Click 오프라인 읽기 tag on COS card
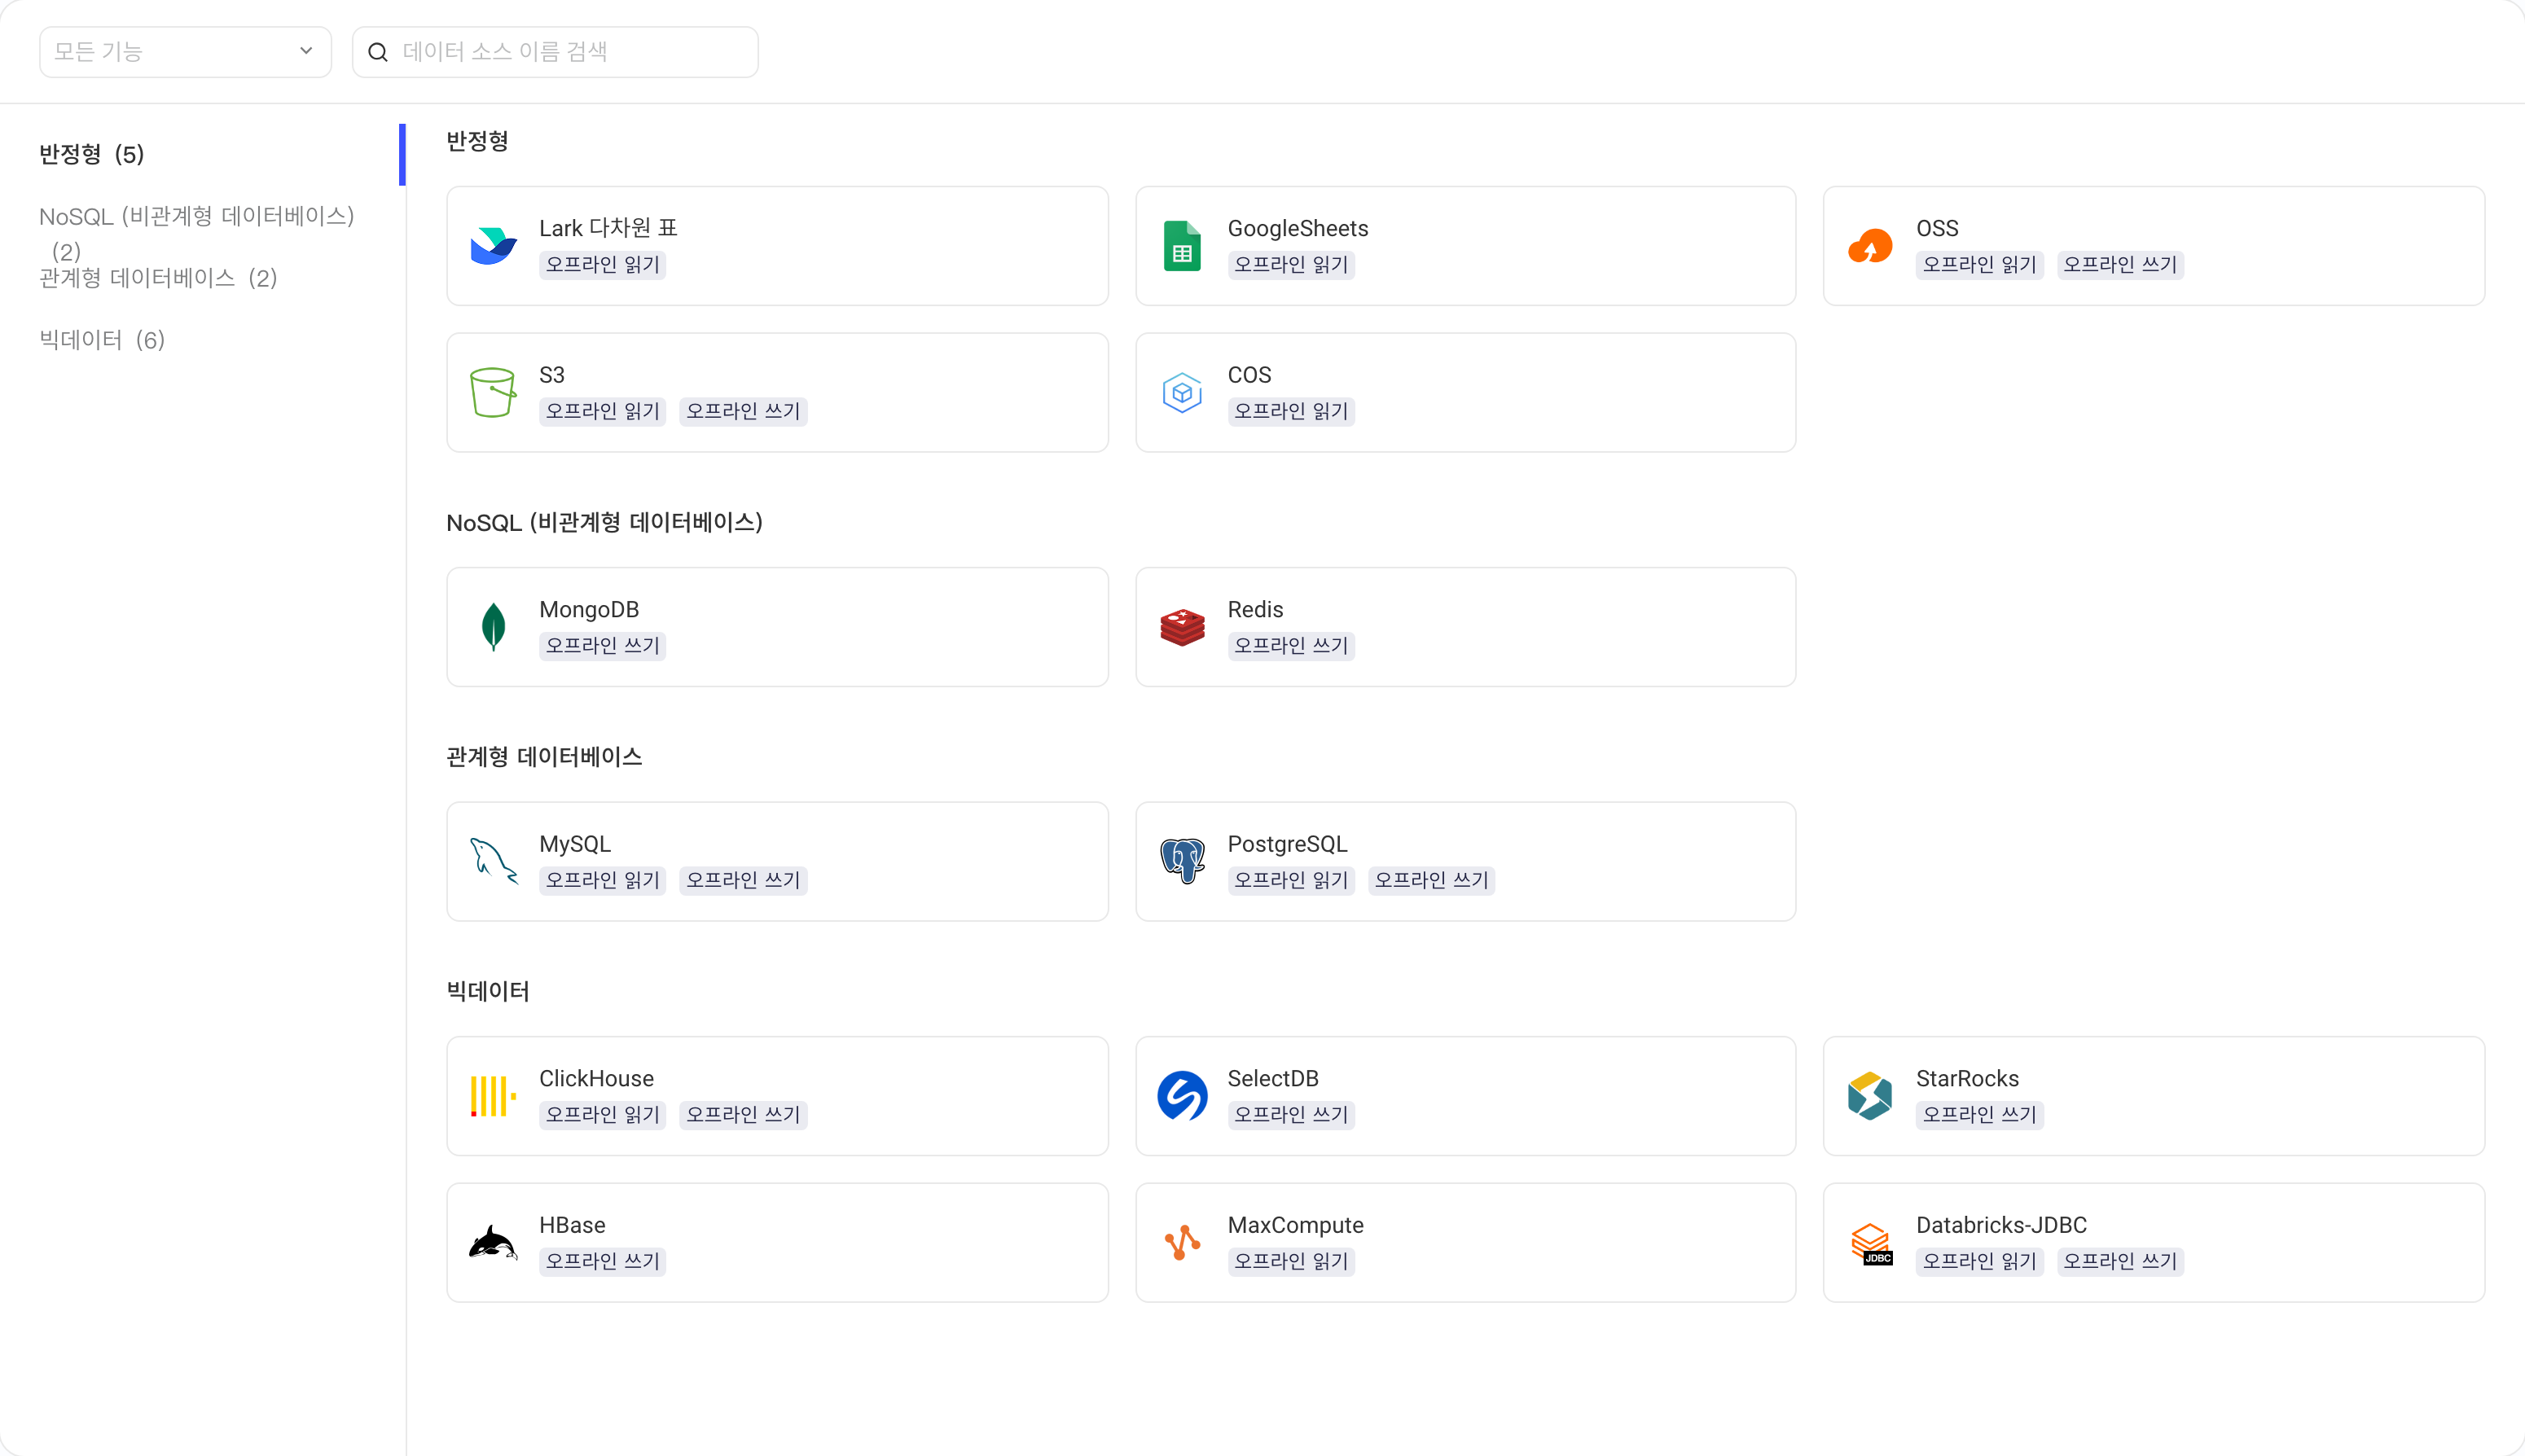Image resolution: width=2525 pixels, height=1456 pixels. coord(1291,411)
